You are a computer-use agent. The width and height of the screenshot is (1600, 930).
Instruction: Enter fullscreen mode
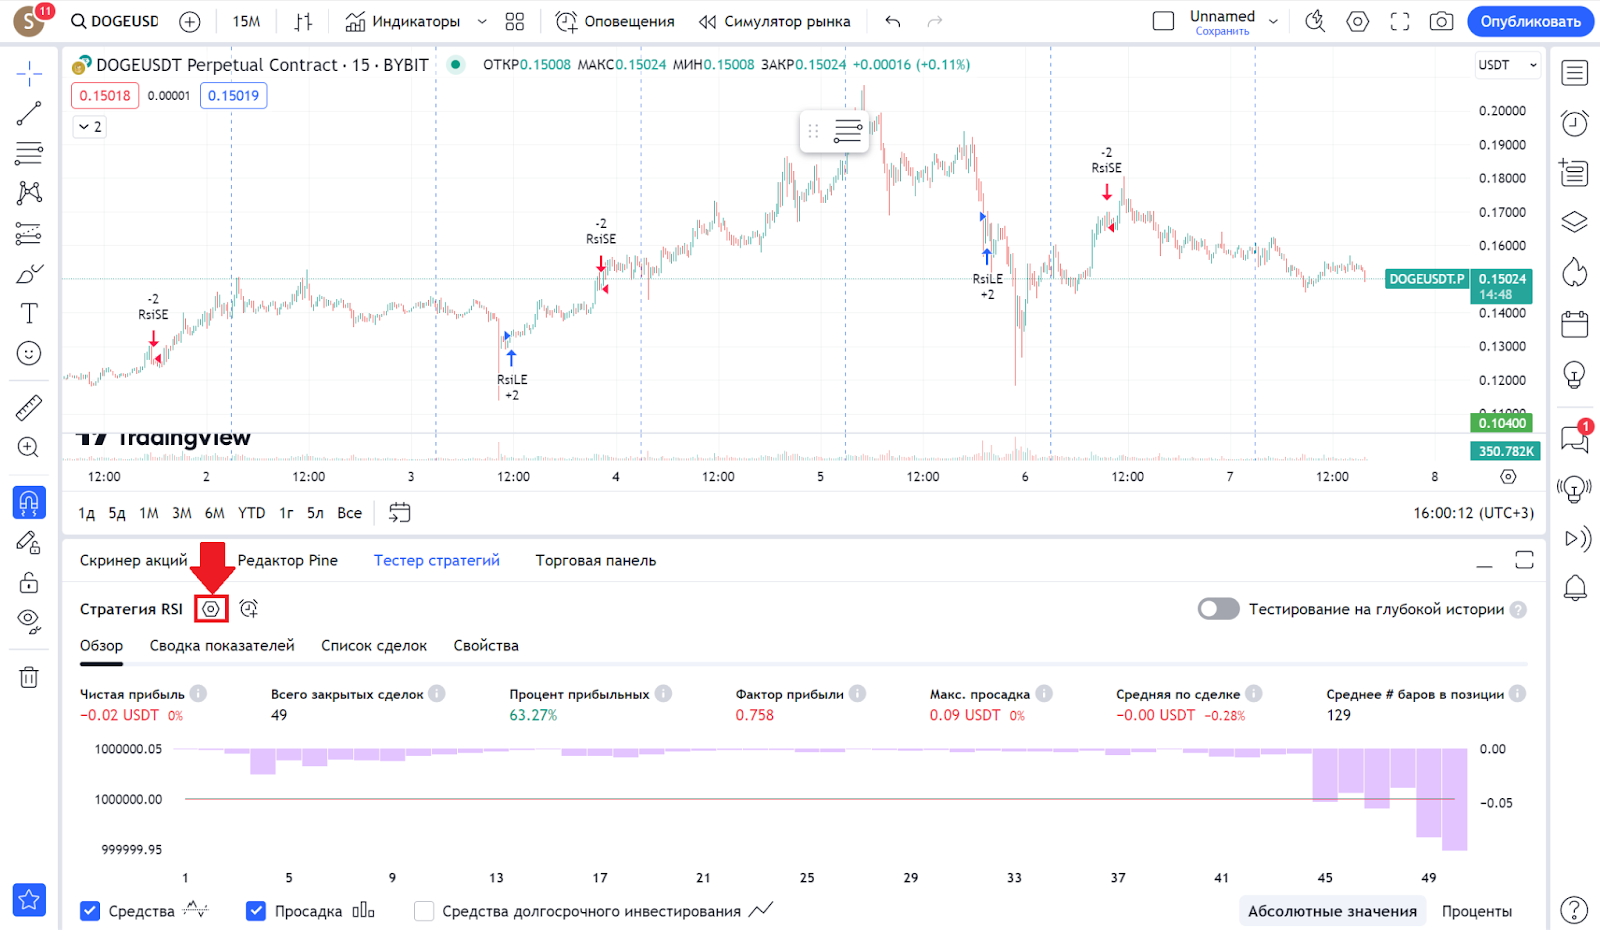coord(1400,21)
